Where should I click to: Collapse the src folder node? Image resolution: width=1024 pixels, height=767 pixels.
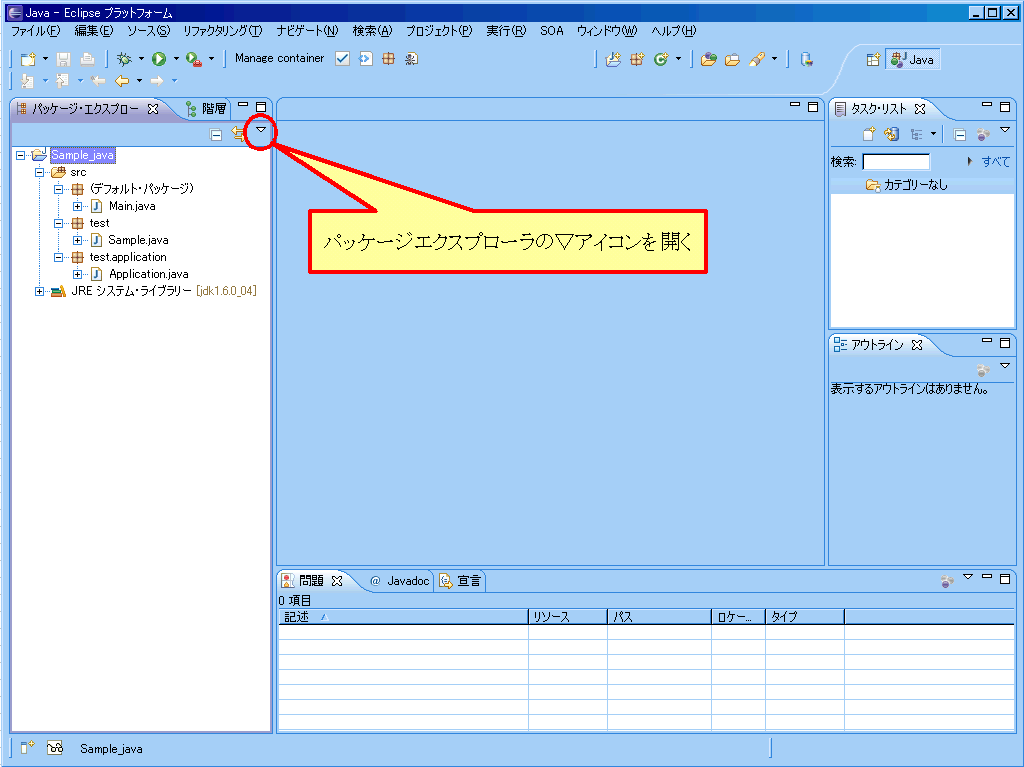[39, 172]
